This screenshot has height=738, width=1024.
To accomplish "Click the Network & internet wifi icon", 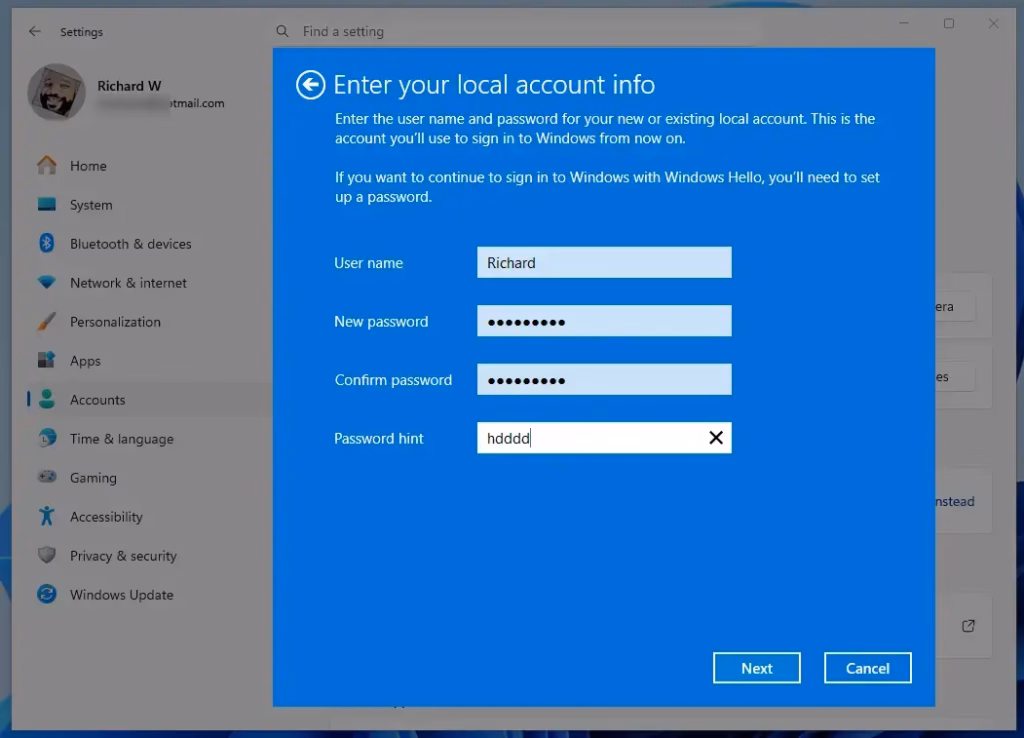I will [x=46, y=283].
